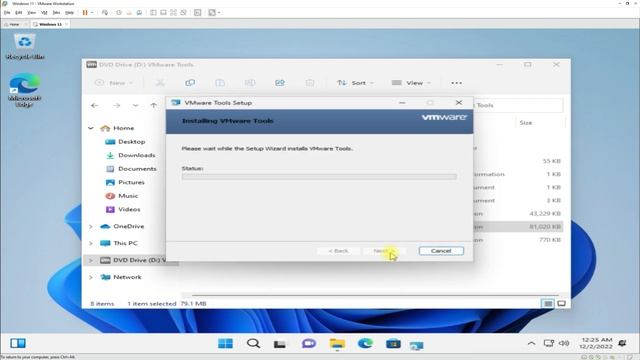
Task: Open File Explorer from the taskbar
Action: coord(337,344)
